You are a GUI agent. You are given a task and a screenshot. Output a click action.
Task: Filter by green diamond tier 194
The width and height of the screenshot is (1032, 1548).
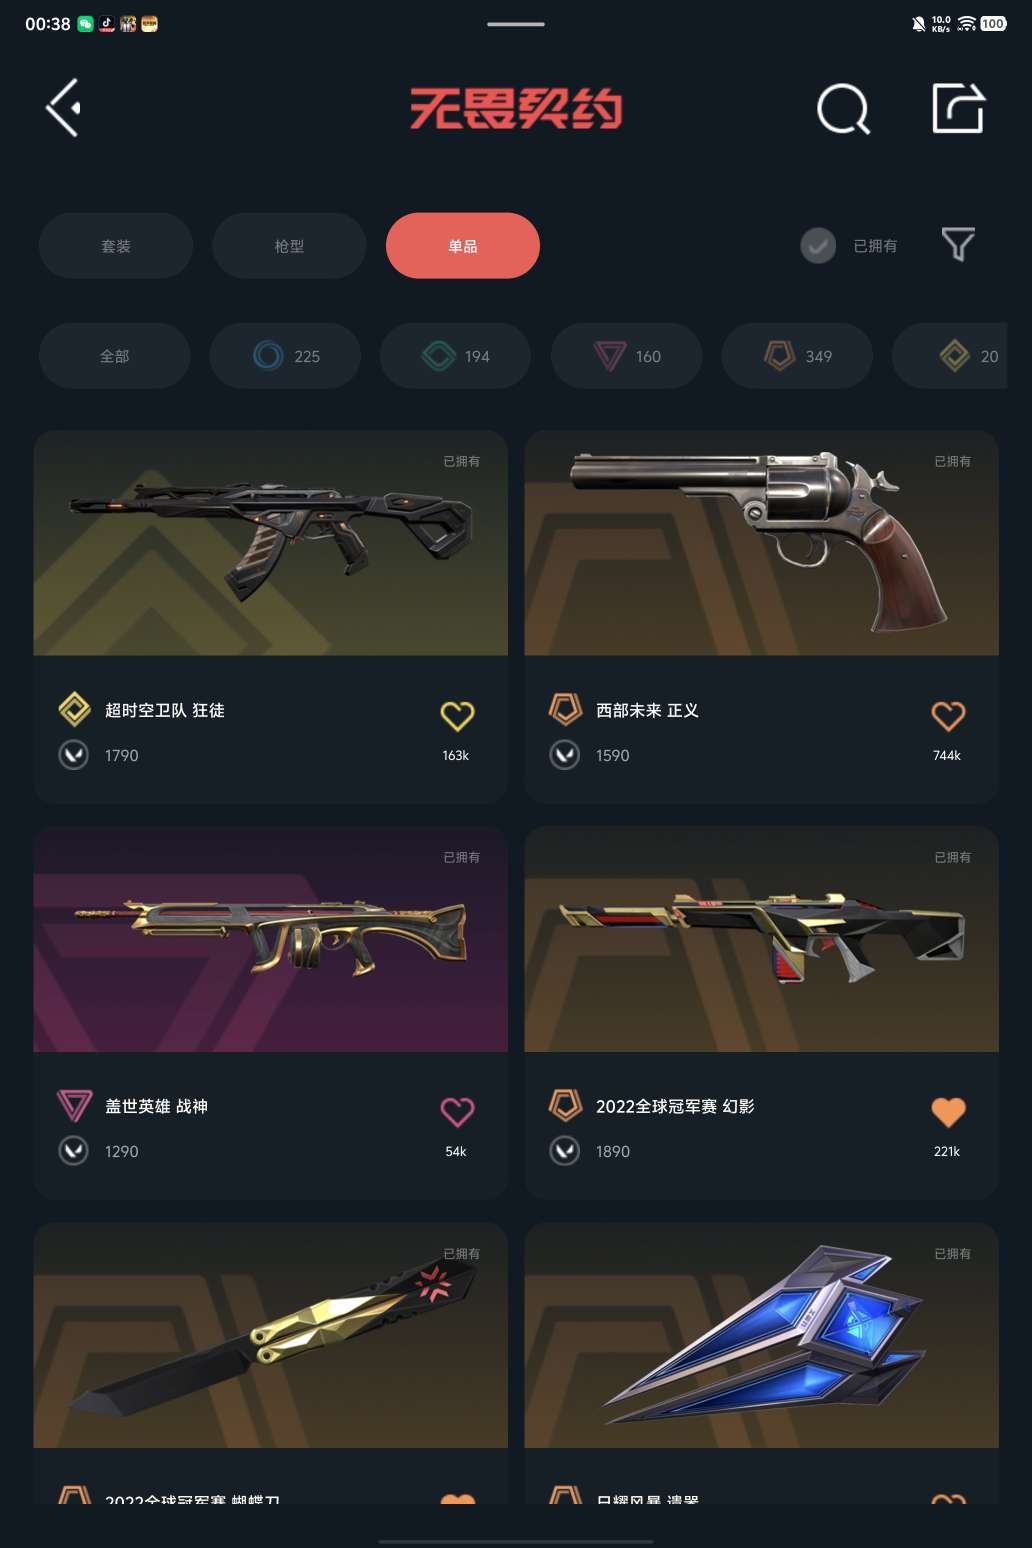[456, 356]
